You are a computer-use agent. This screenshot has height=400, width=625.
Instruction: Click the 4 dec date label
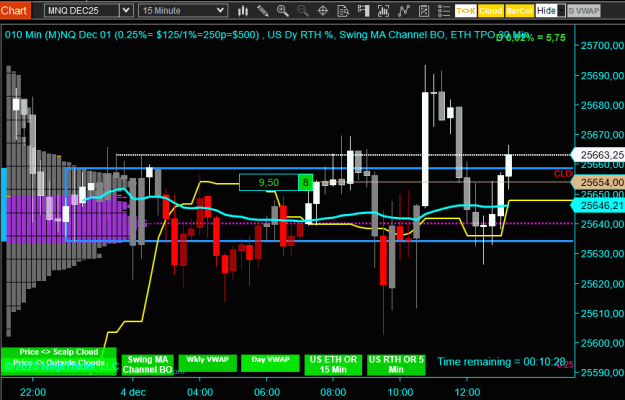coord(133,392)
